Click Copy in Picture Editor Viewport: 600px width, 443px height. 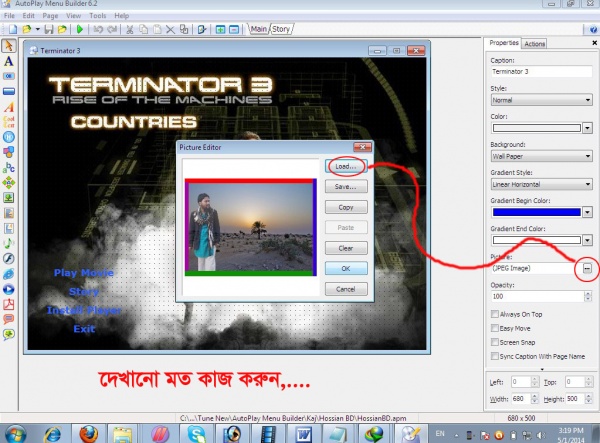[346, 207]
